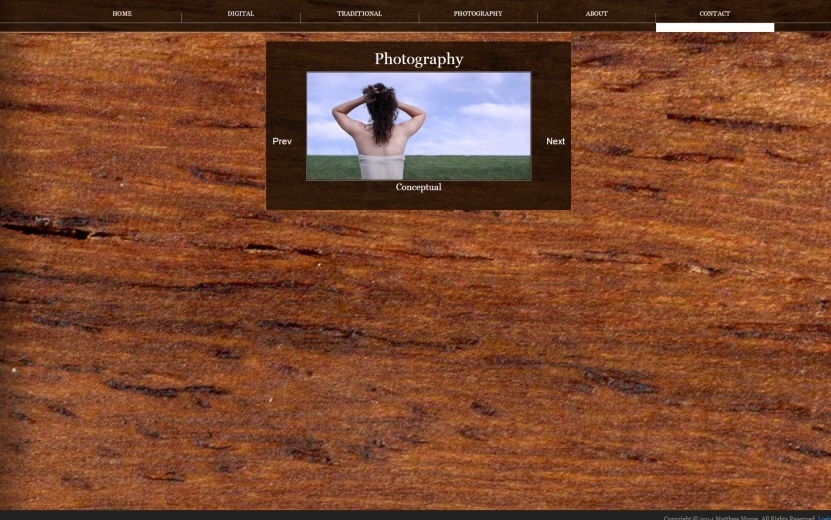Select Traditional in the navigation bar
The width and height of the screenshot is (831, 520).
coord(359,14)
